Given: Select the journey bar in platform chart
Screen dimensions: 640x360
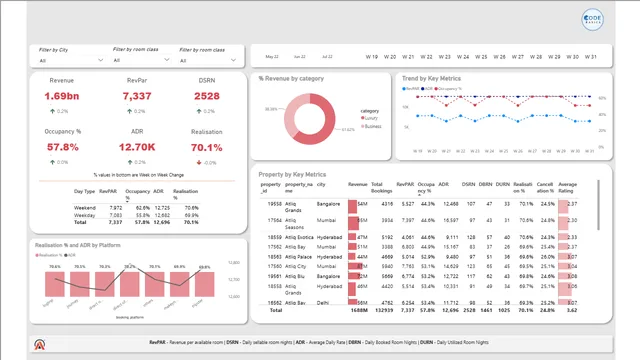Looking at the screenshot, I should pos(80,284).
